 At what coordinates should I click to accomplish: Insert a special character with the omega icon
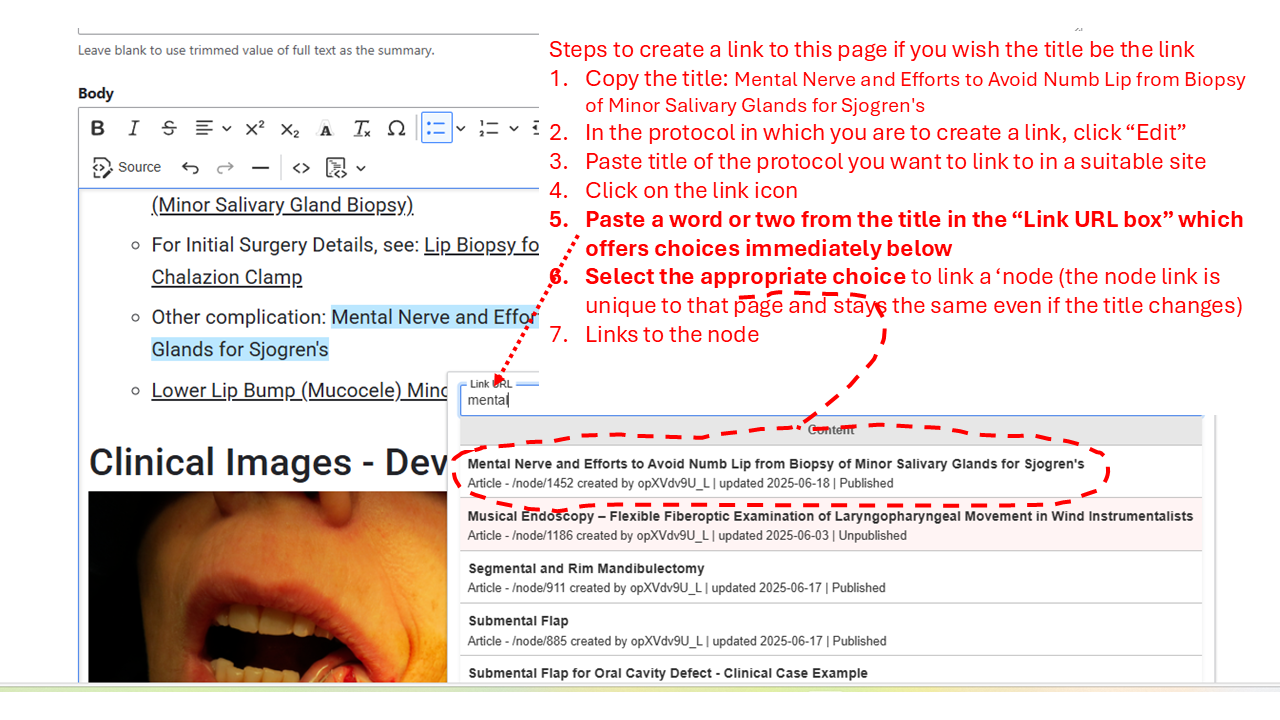coord(396,128)
